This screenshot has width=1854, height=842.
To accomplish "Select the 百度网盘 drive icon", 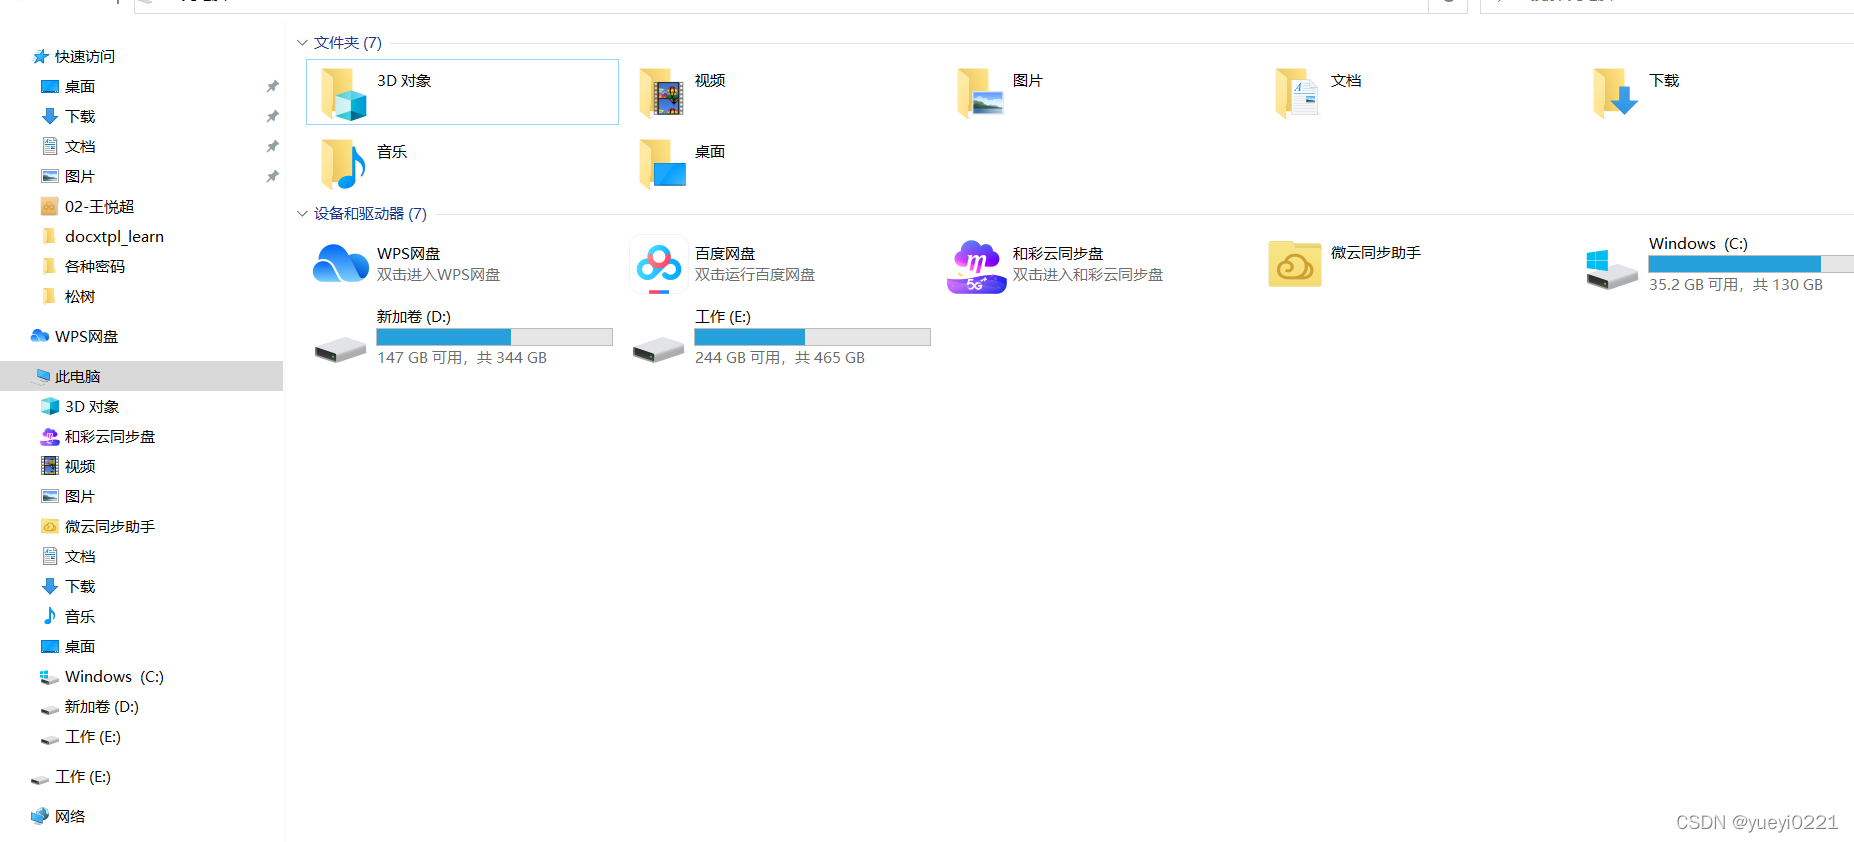I will click(659, 264).
